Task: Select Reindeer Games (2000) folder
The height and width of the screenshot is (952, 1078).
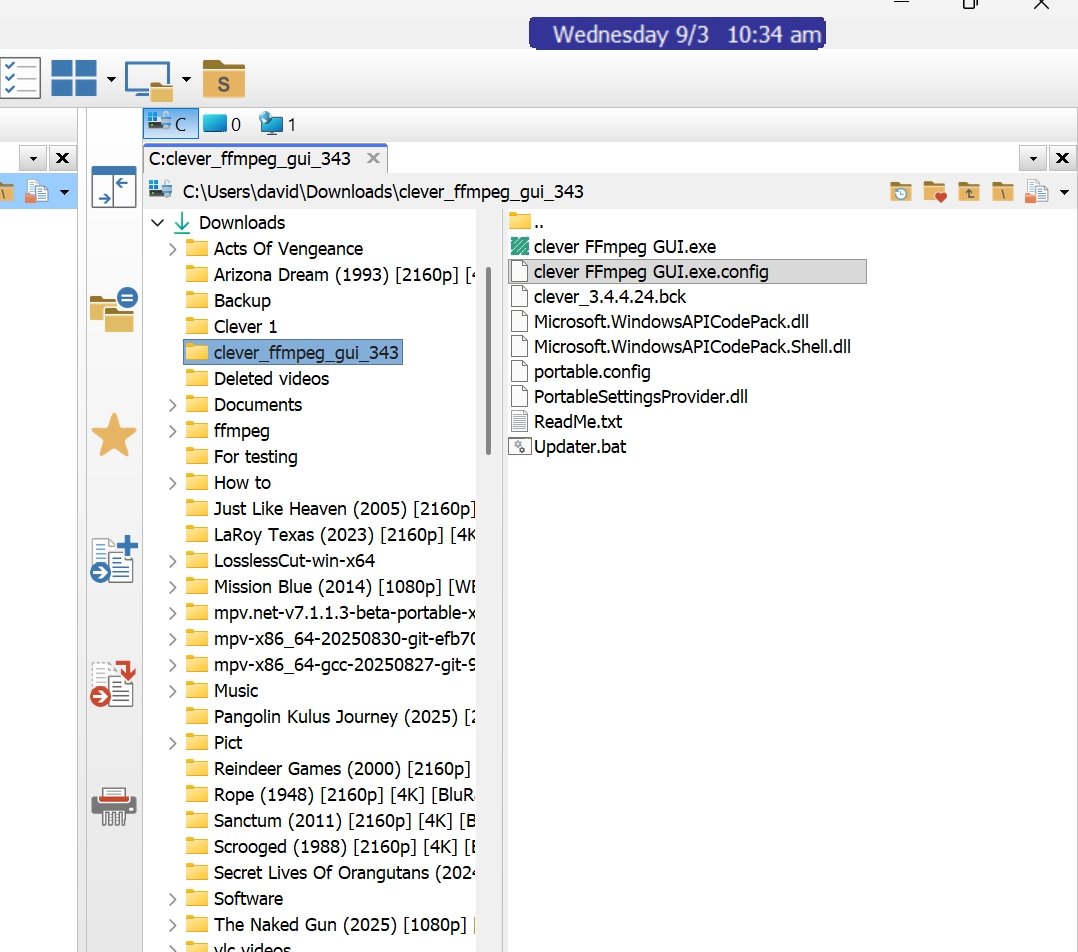Action: pyautogui.click(x=329, y=768)
